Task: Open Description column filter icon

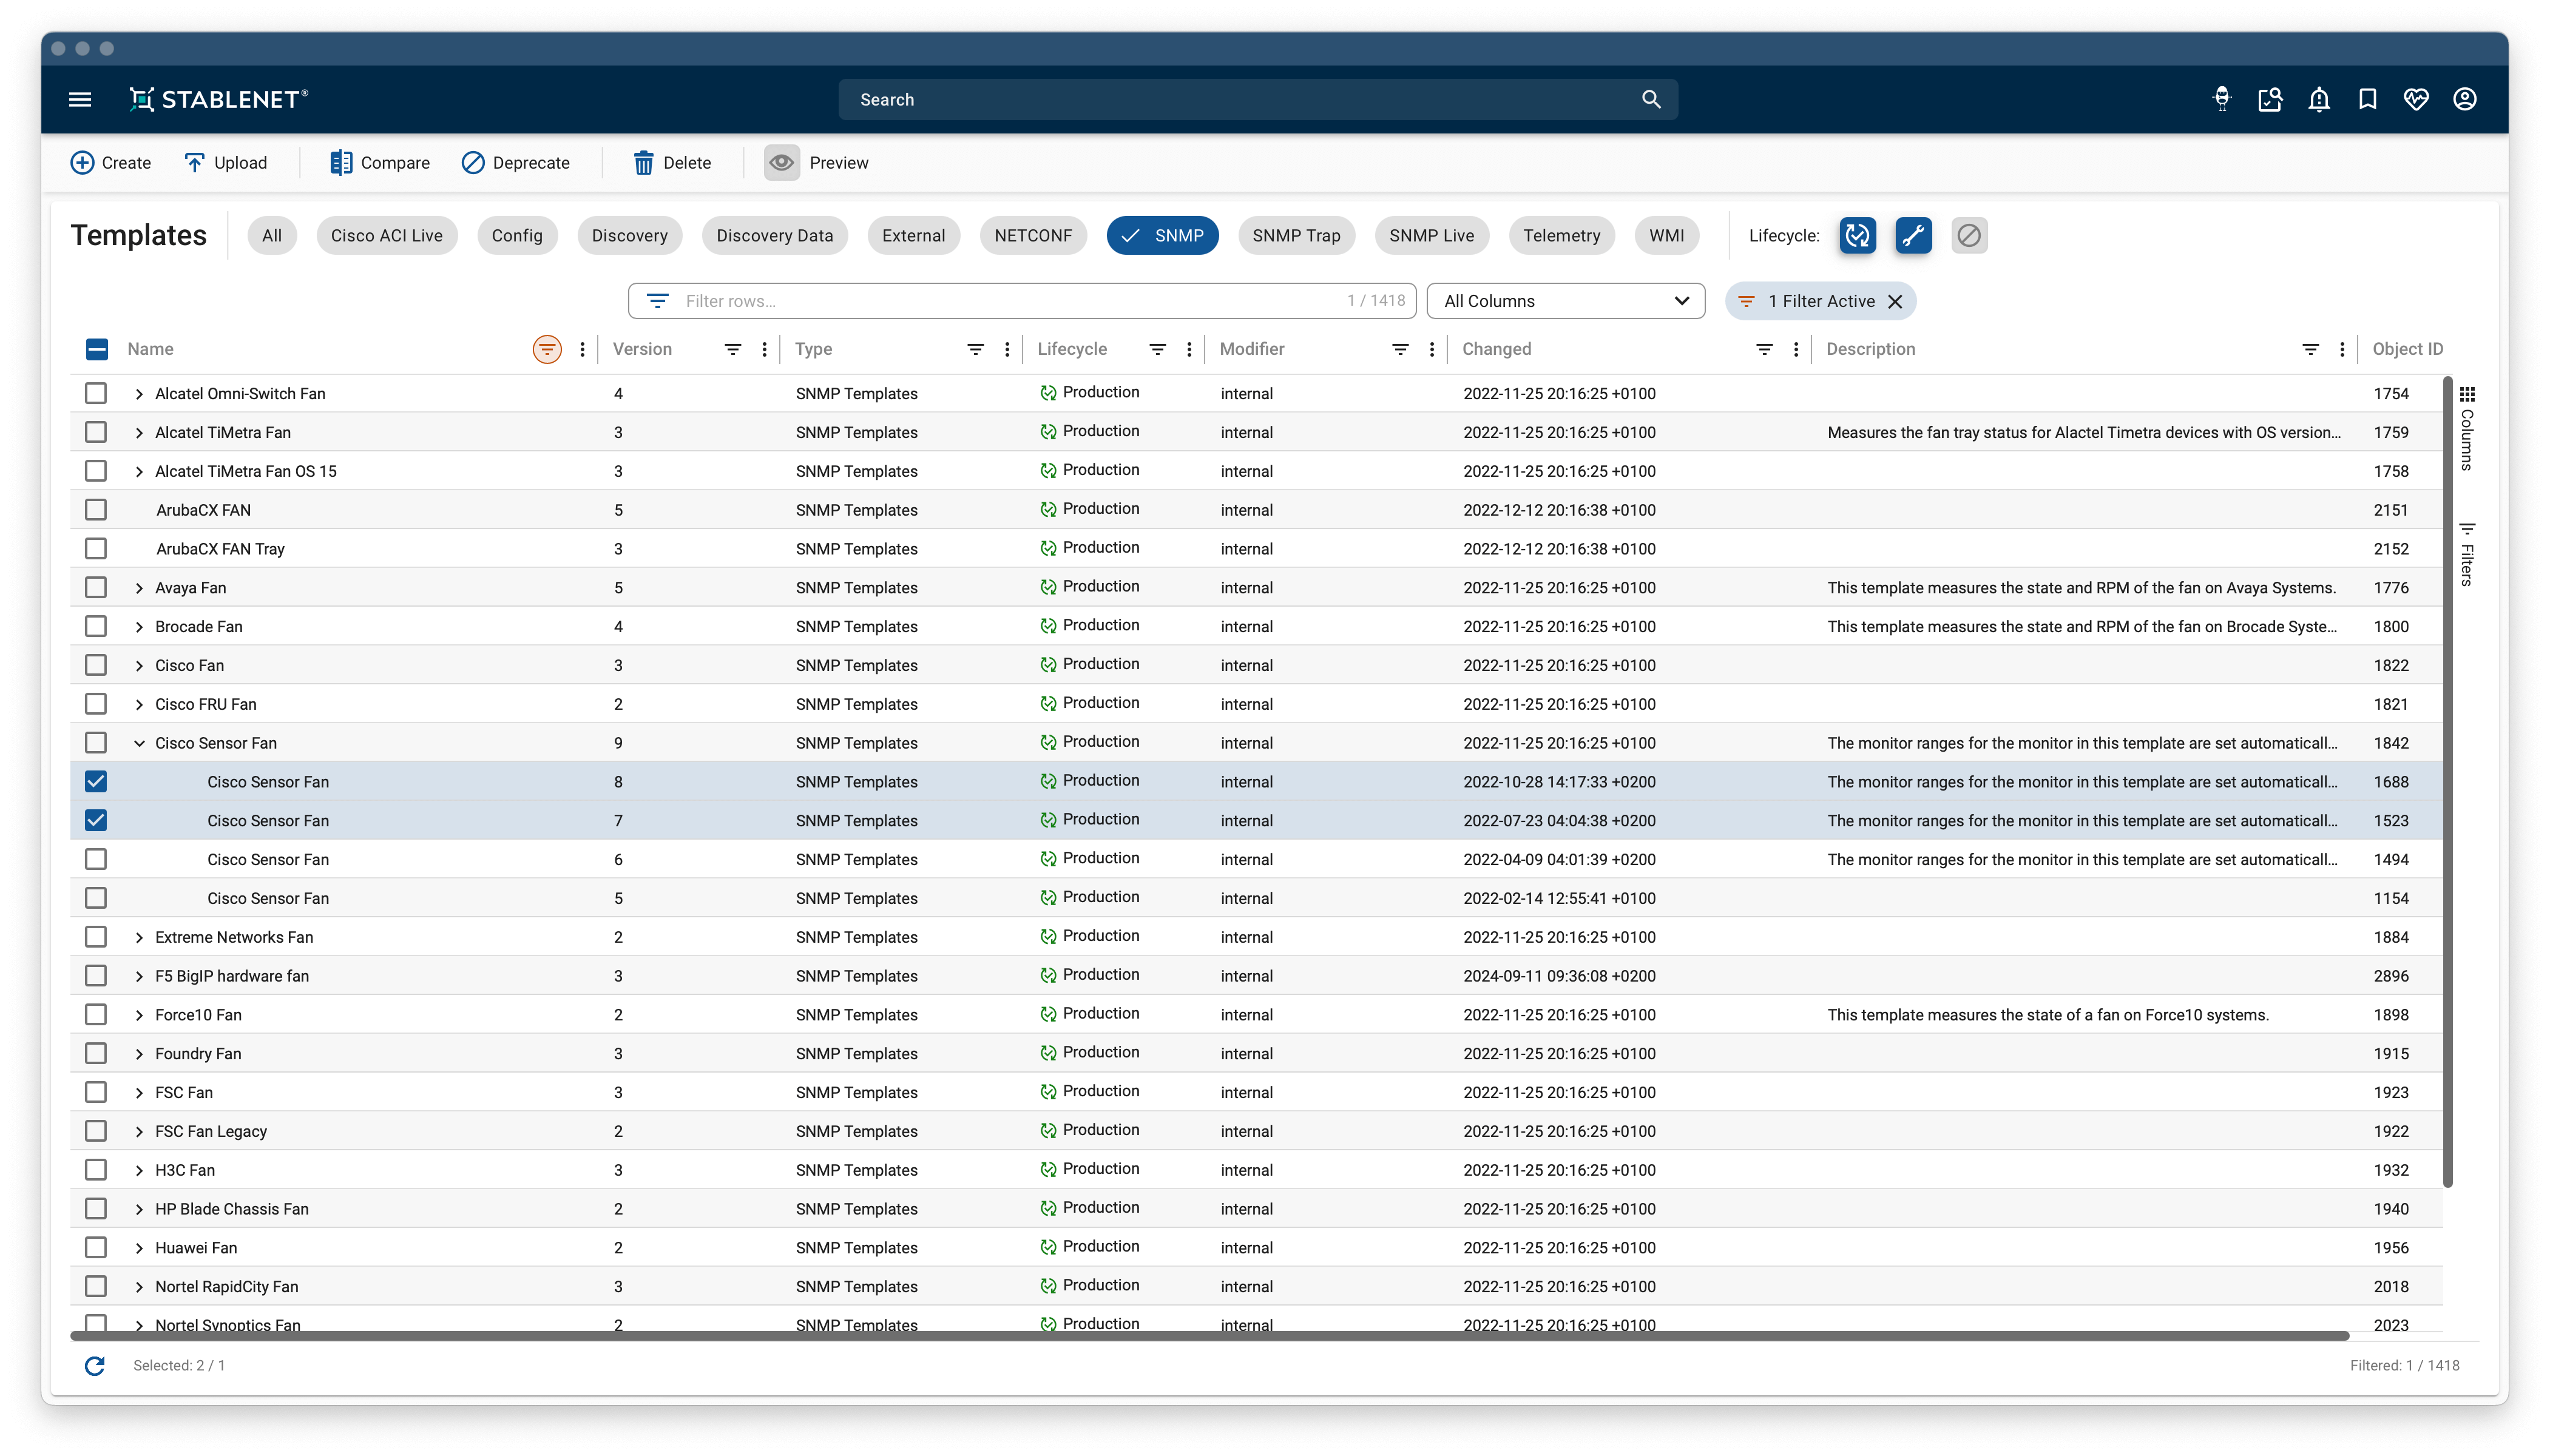Action: point(2310,349)
